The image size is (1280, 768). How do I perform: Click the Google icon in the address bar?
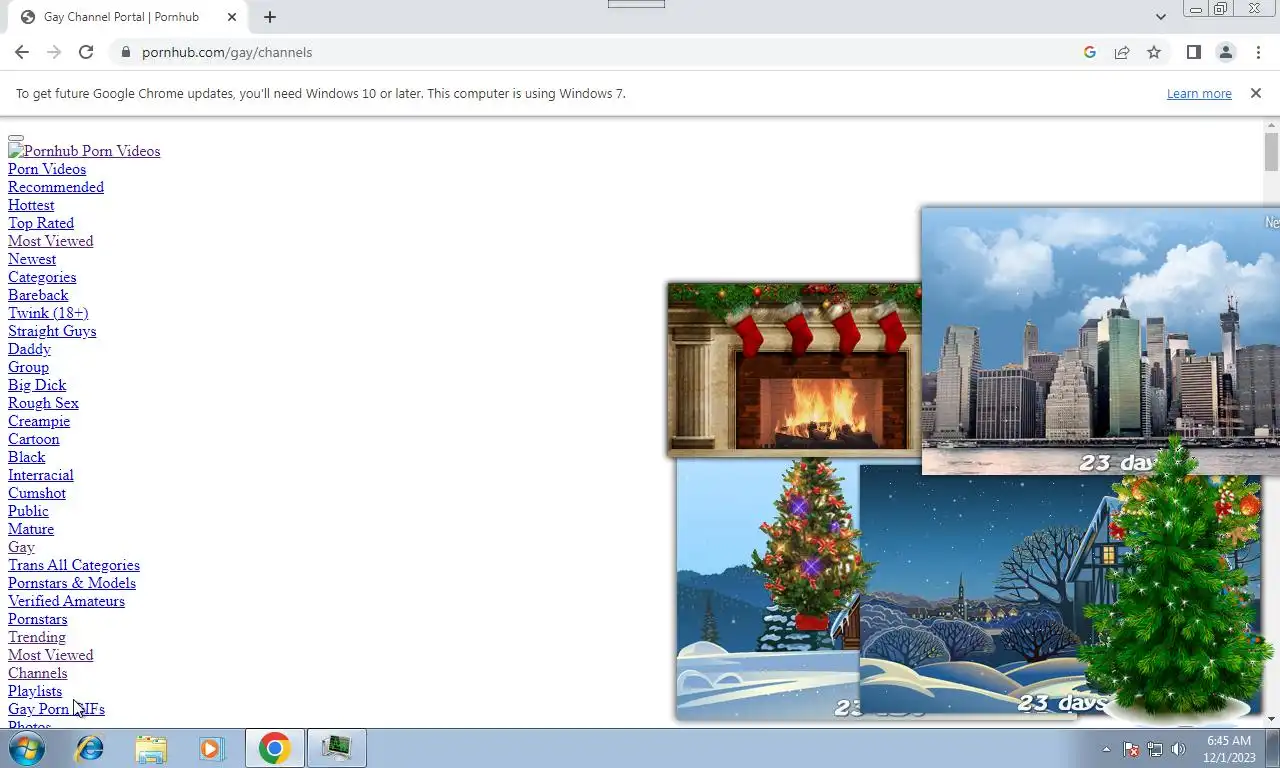1090,52
